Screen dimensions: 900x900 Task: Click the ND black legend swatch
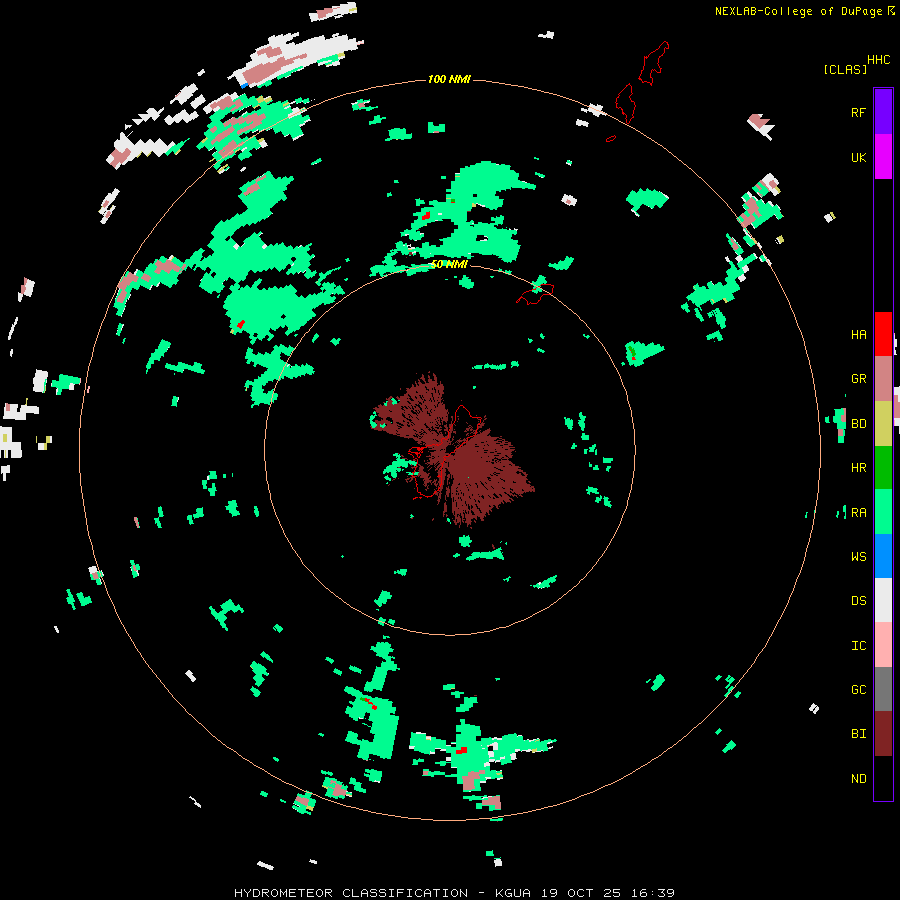coord(883,778)
